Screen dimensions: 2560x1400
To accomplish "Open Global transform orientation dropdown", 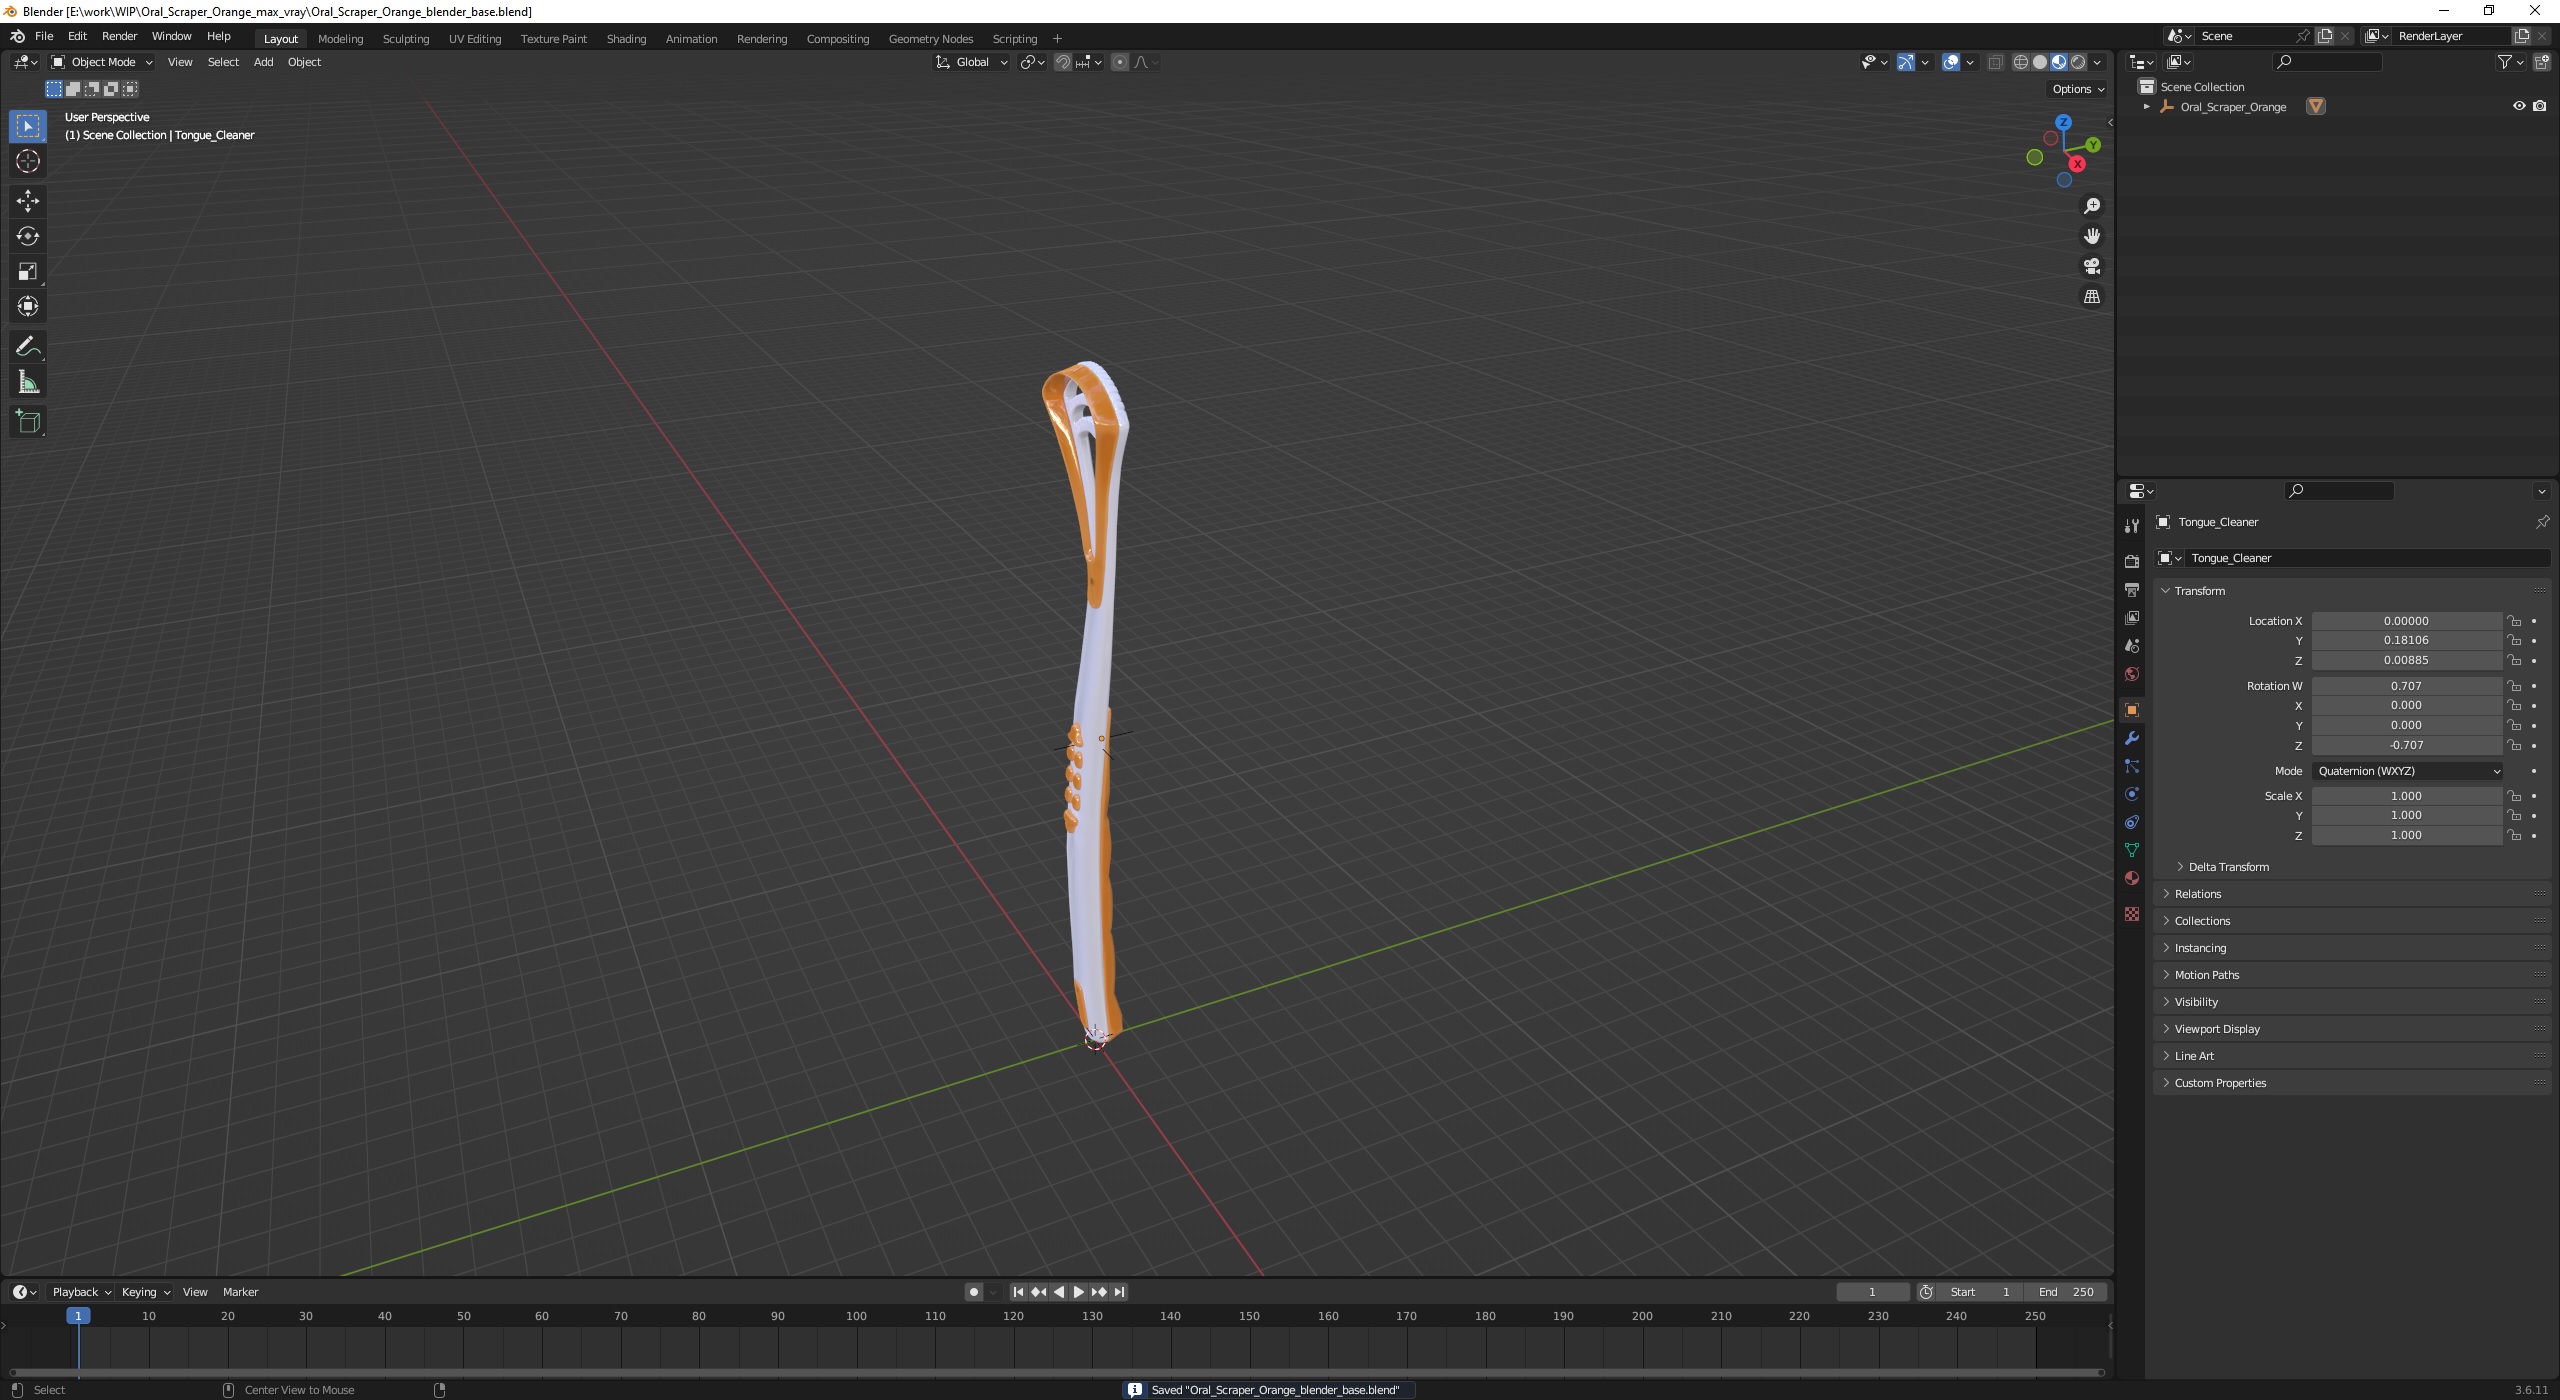I will point(972,62).
